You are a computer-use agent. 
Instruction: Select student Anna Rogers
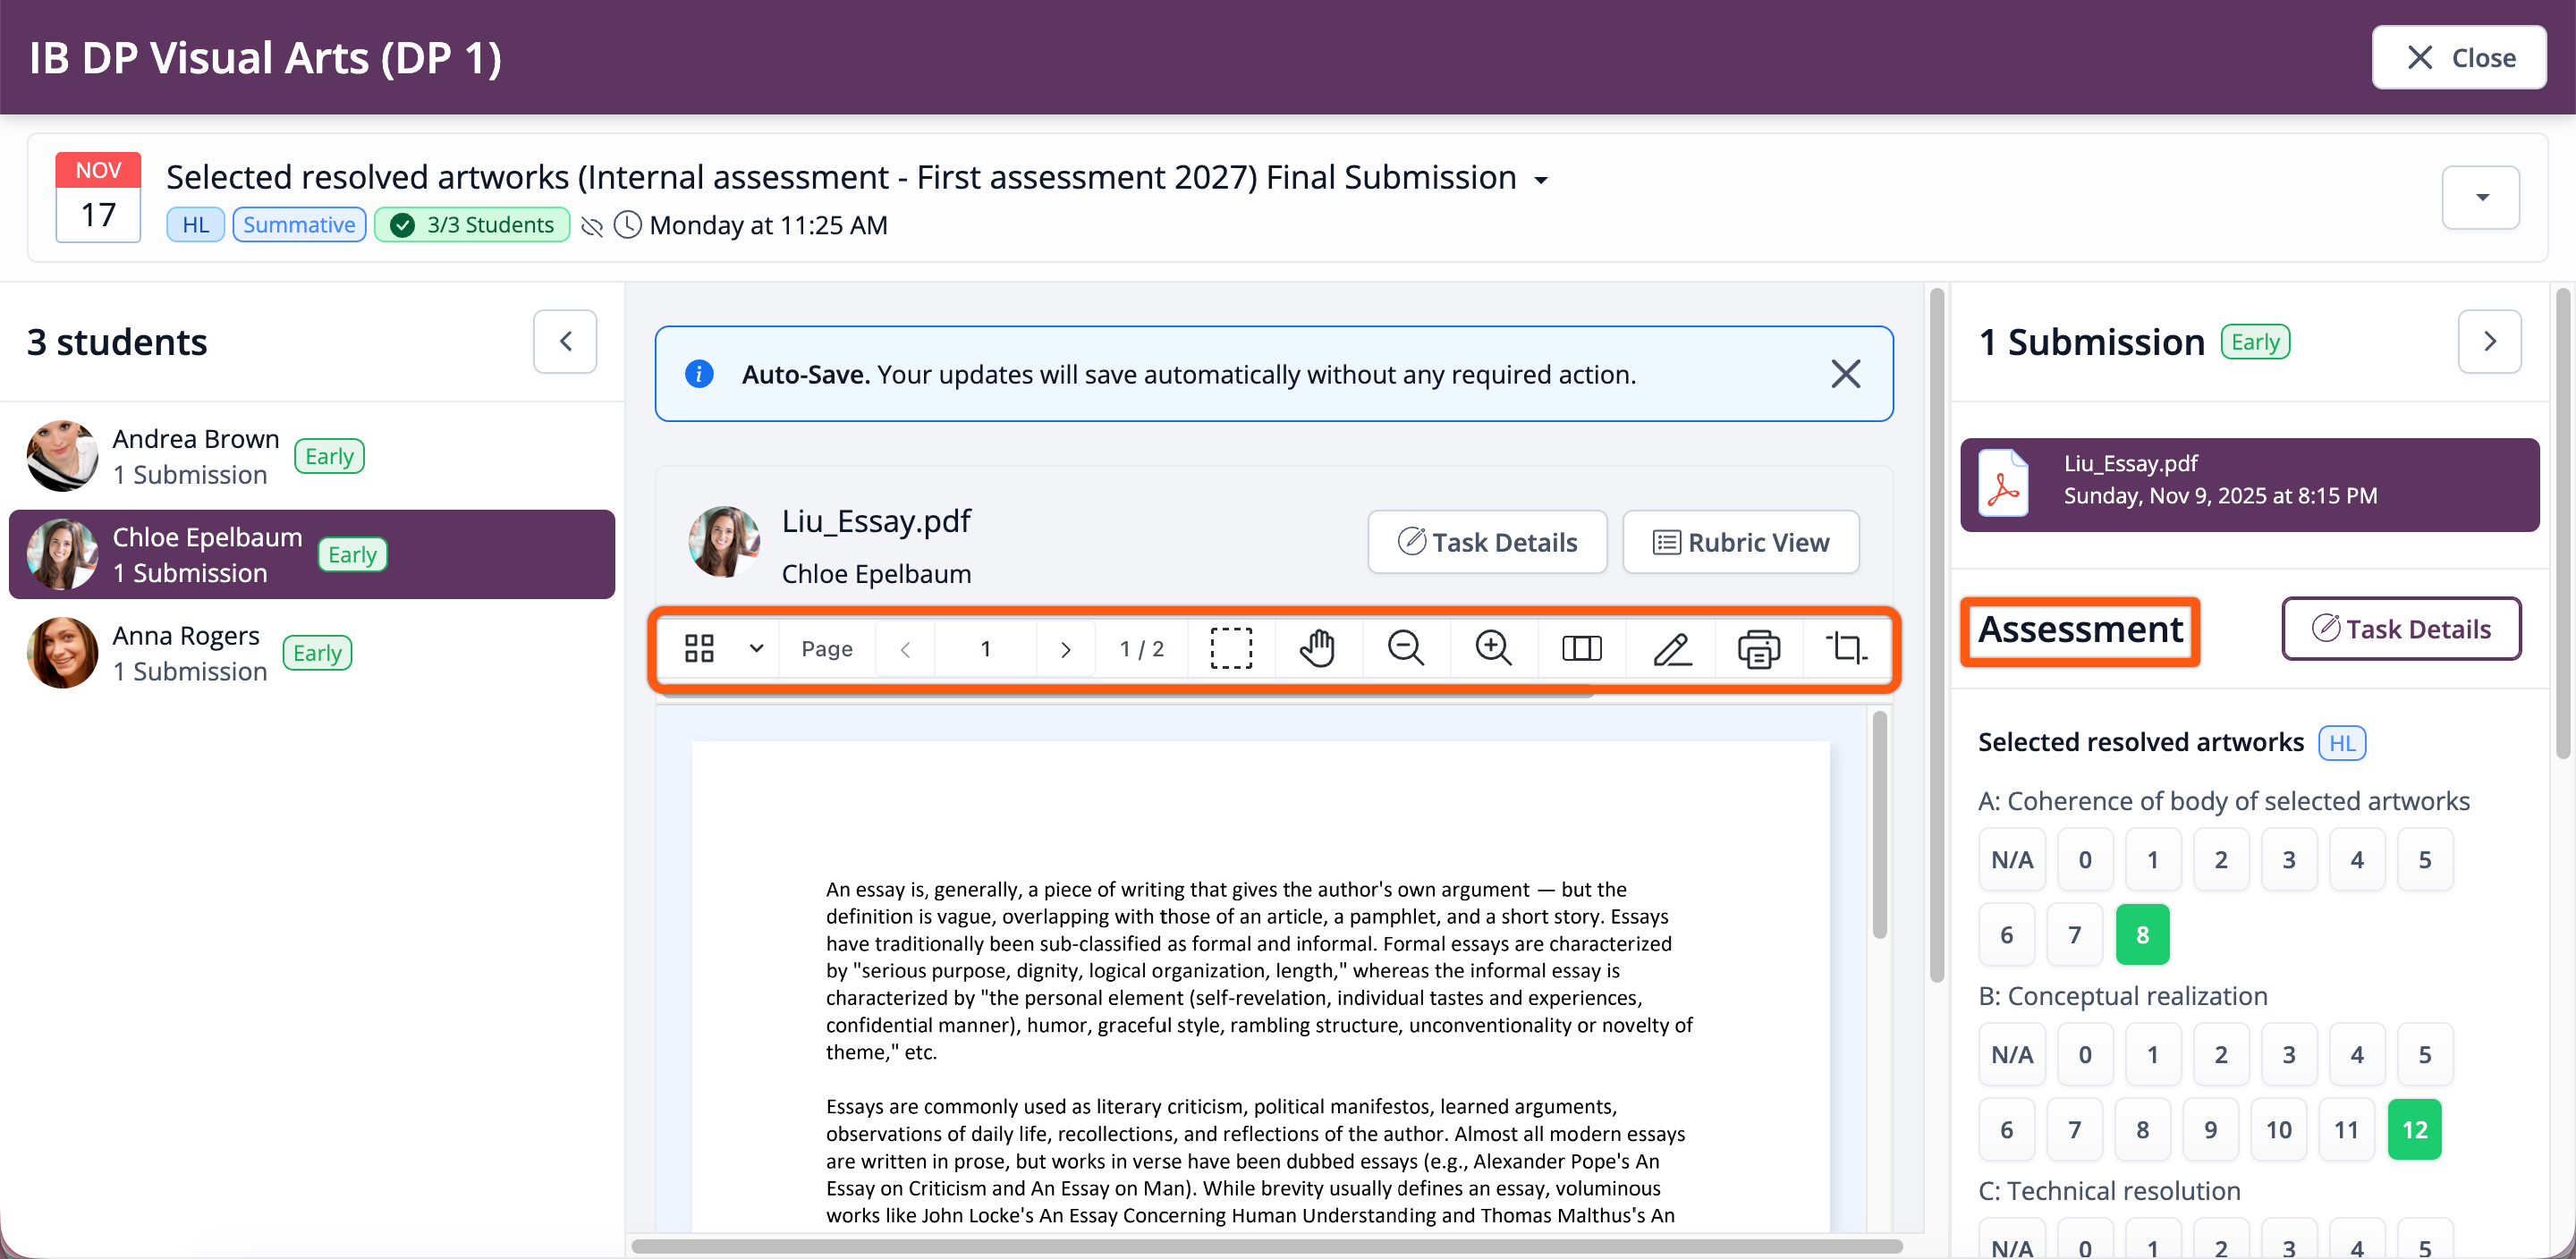tap(312, 652)
